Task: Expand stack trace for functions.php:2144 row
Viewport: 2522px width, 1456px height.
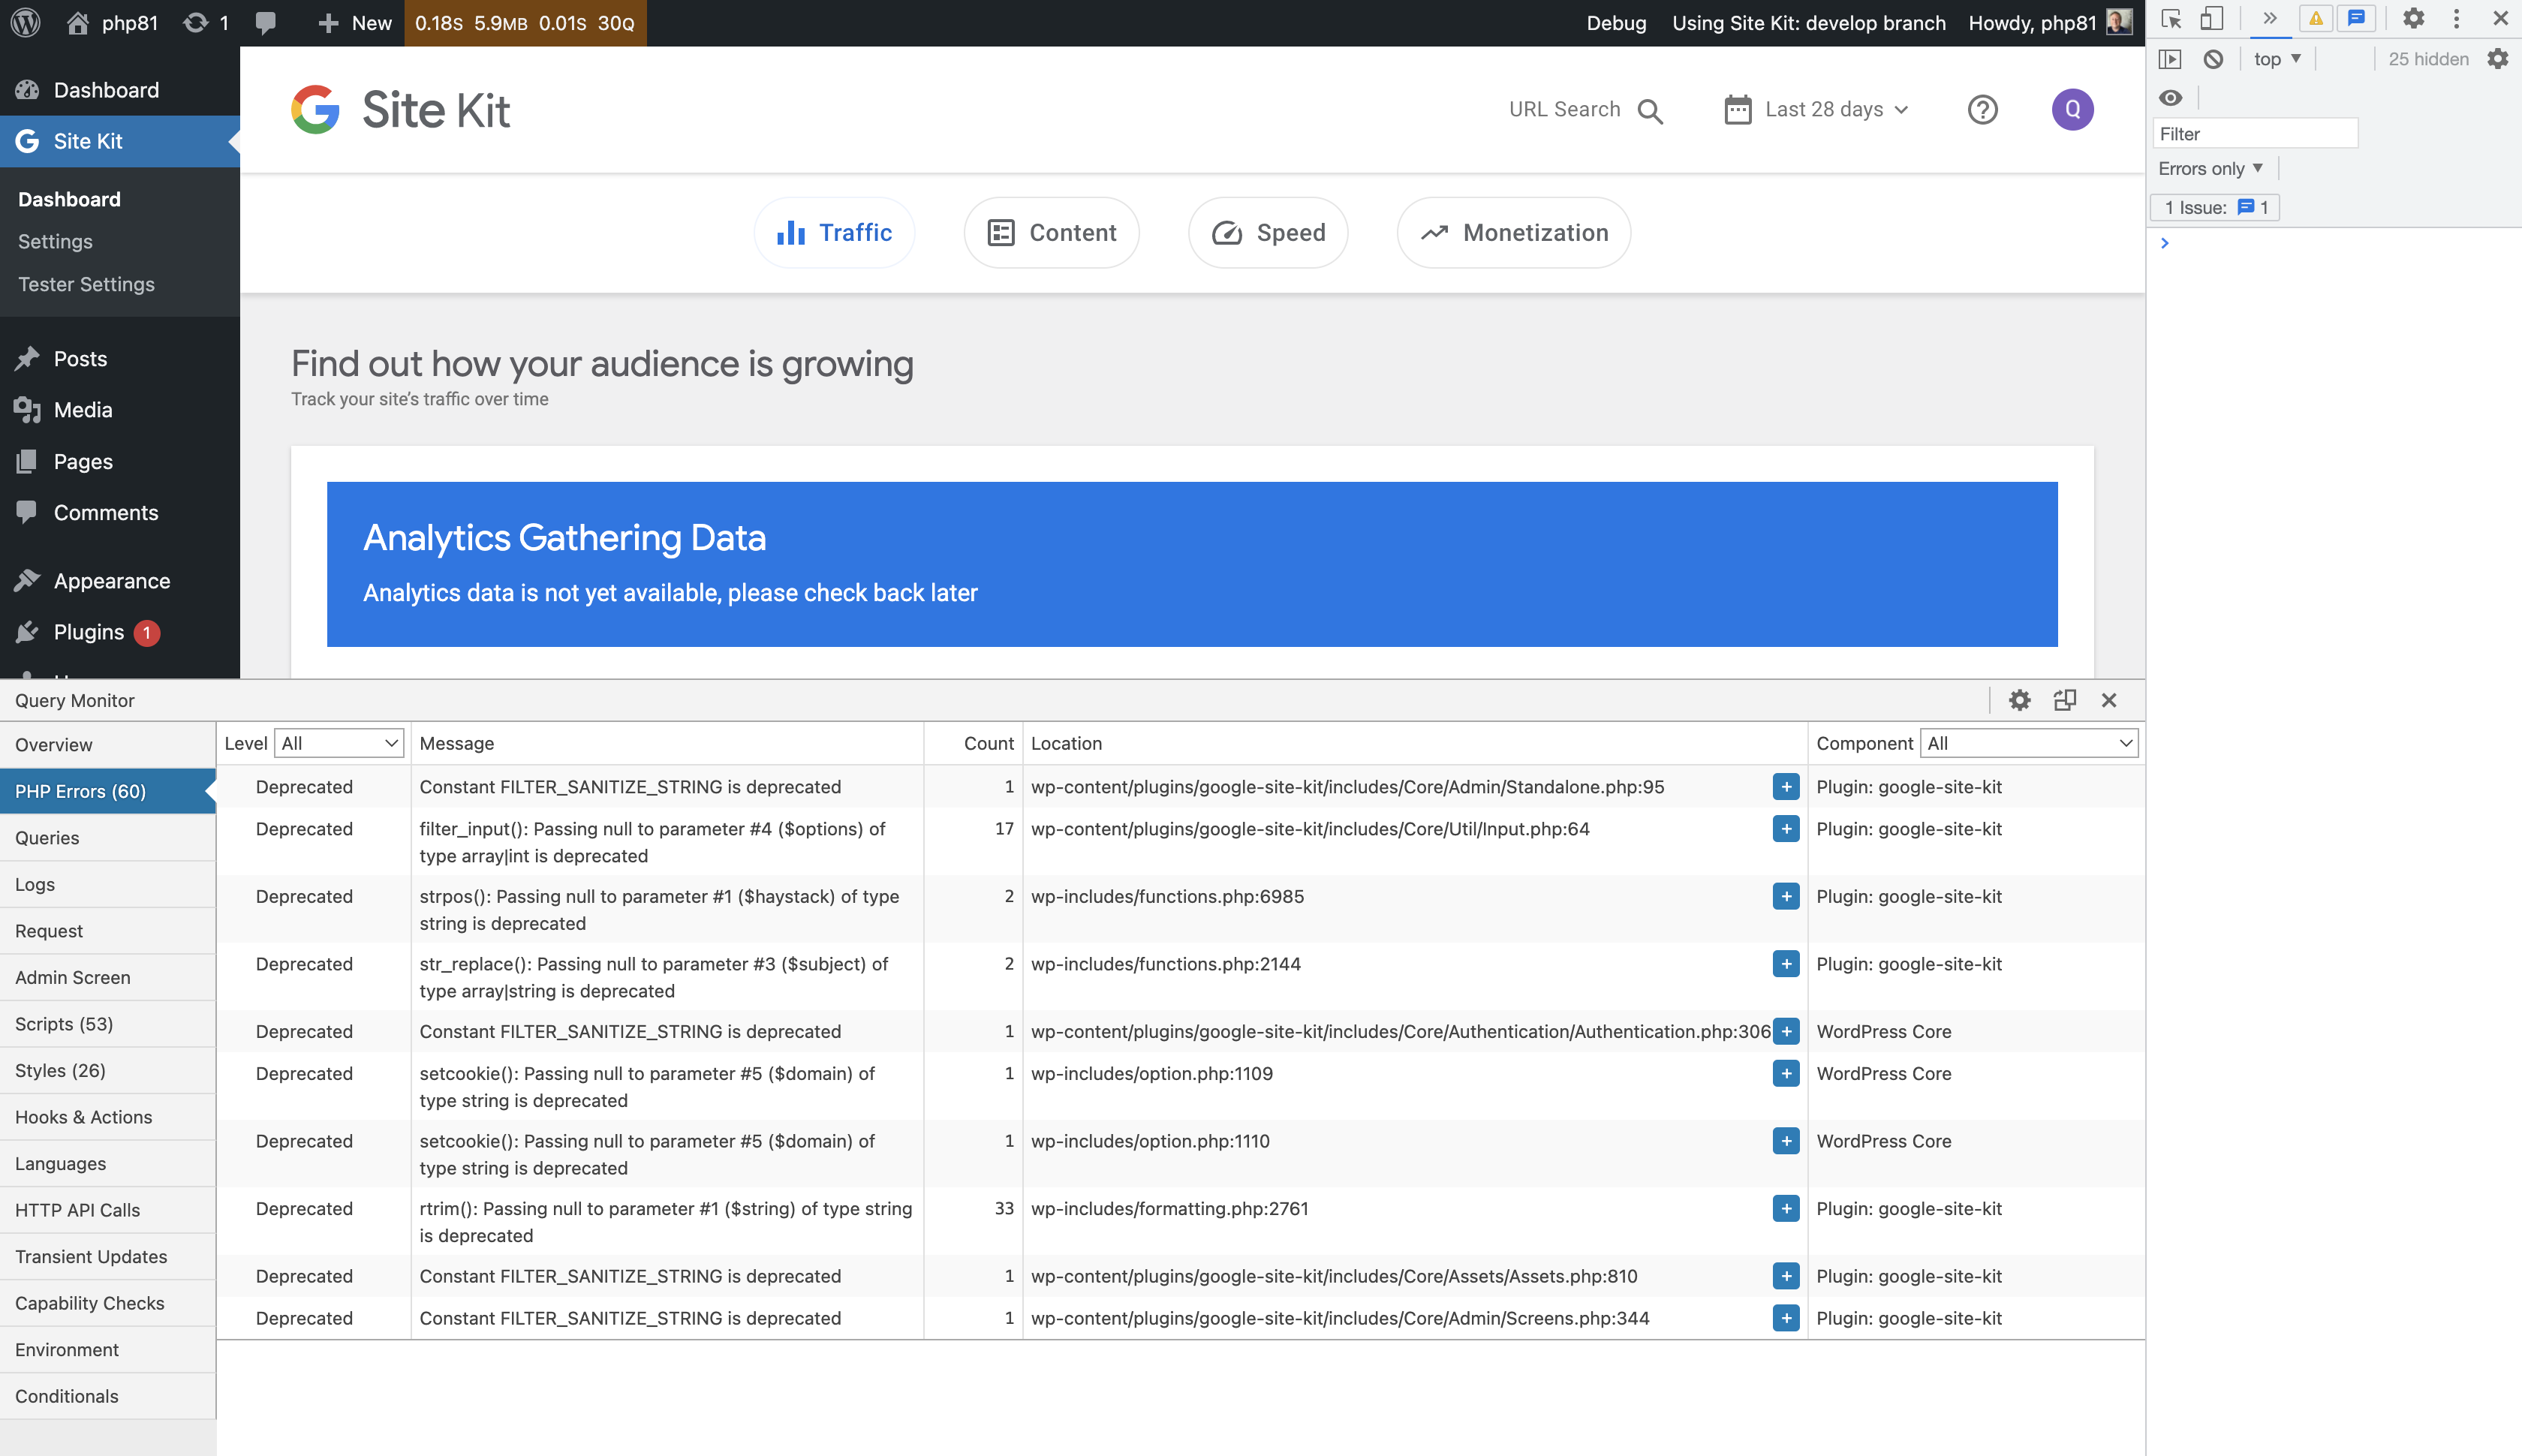Action: (x=1786, y=964)
